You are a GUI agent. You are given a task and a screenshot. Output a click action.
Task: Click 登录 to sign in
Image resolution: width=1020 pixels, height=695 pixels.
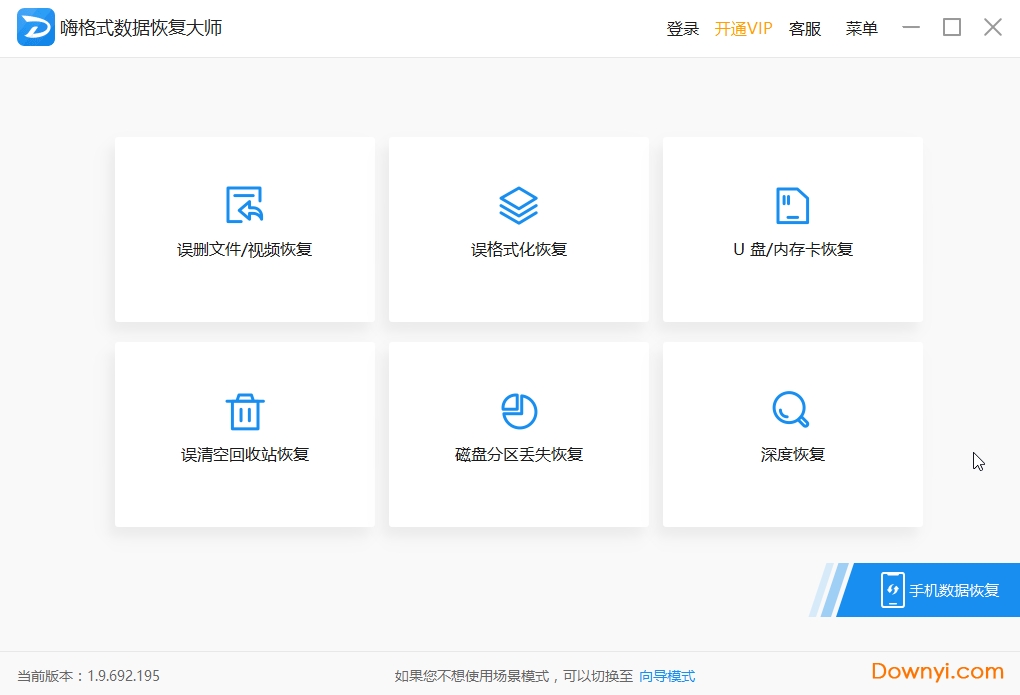click(x=683, y=28)
